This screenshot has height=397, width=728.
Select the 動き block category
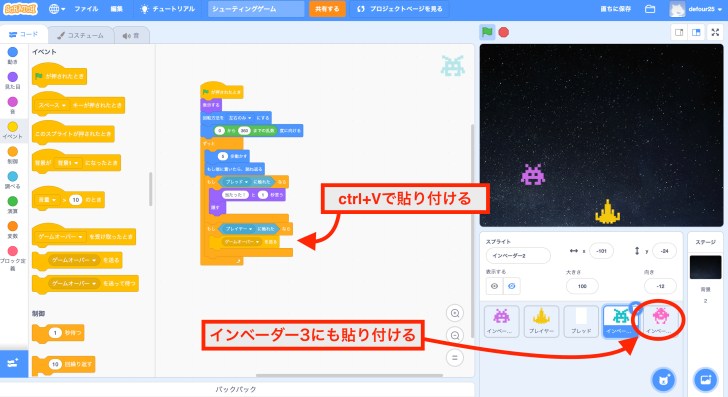[x=13, y=55]
